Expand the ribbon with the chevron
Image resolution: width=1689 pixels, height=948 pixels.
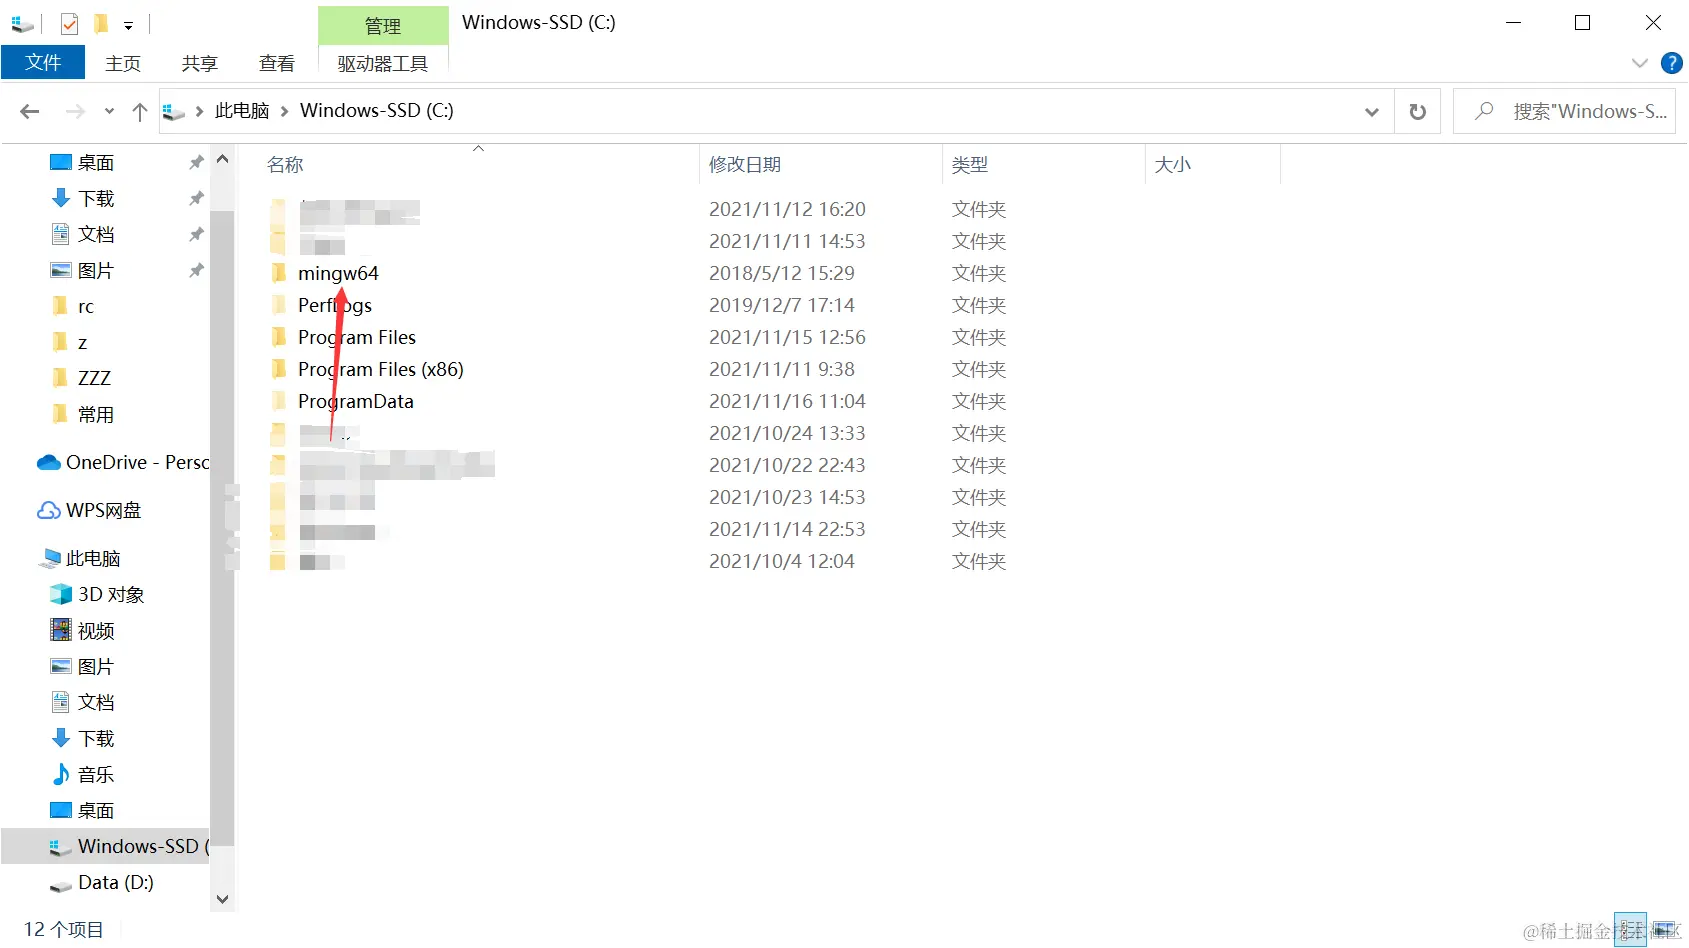(1640, 63)
